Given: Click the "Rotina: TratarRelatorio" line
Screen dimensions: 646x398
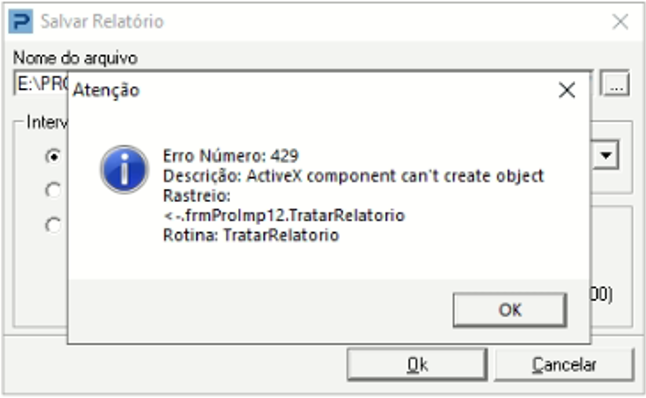Looking at the screenshot, I should click(x=251, y=235).
